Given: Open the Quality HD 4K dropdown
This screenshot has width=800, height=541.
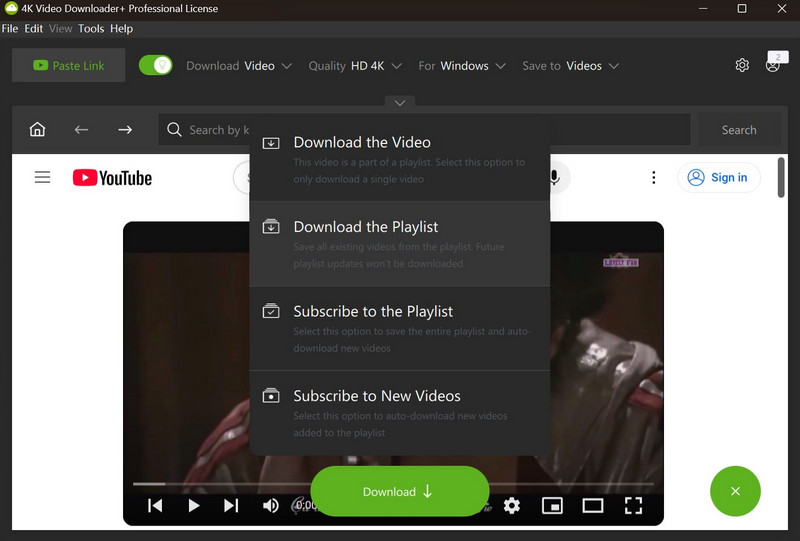Looking at the screenshot, I should tap(355, 66).
